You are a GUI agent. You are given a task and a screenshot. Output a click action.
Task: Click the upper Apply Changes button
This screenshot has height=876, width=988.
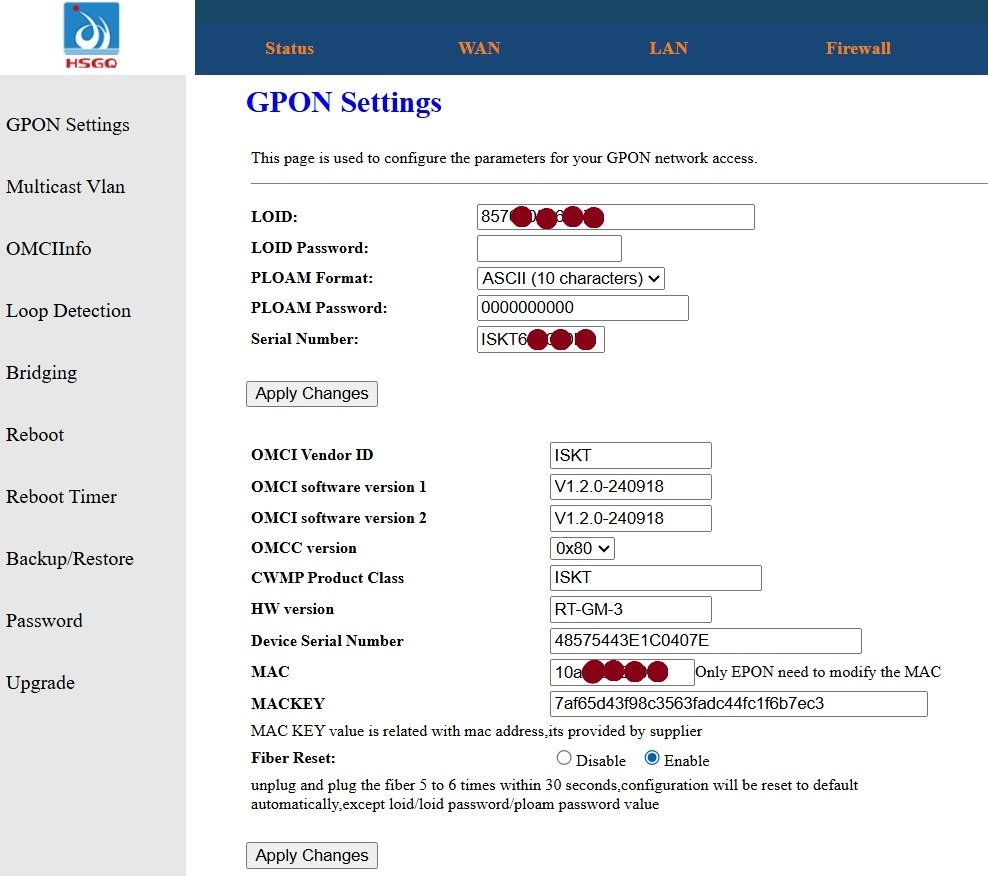[312, 393]
